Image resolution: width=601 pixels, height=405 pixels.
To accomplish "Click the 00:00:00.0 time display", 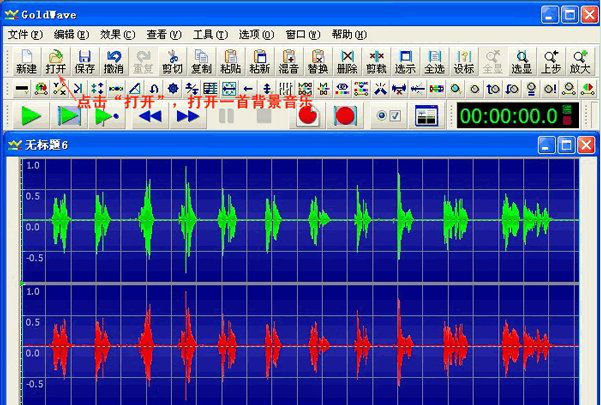I will point(509,115).
